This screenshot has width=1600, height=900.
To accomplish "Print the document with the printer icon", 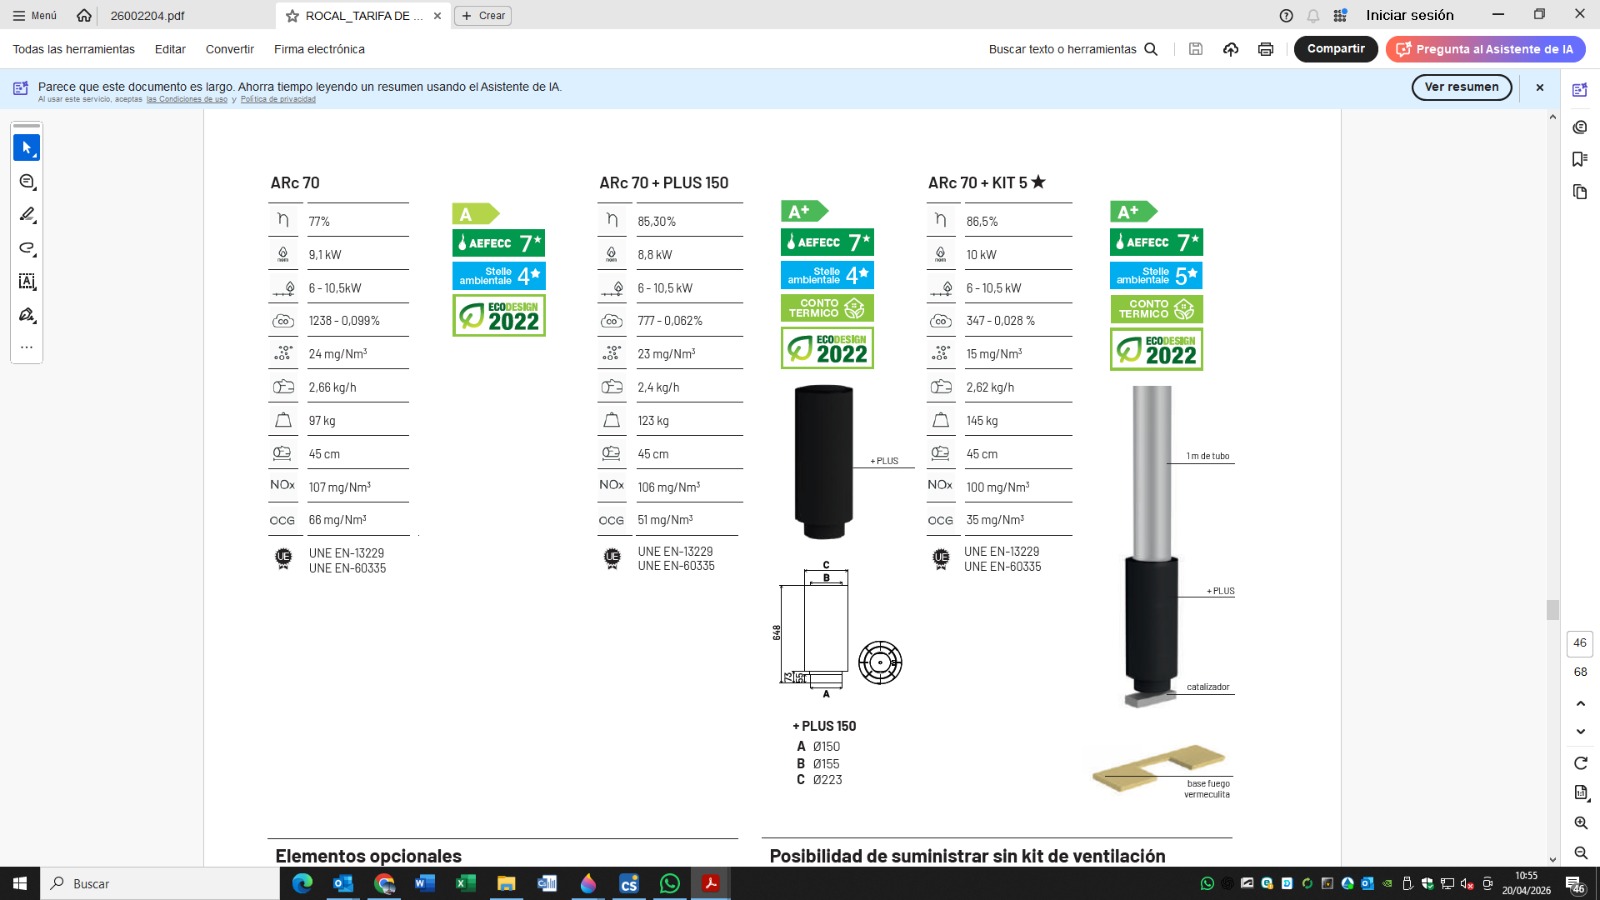I will 1266,49.
